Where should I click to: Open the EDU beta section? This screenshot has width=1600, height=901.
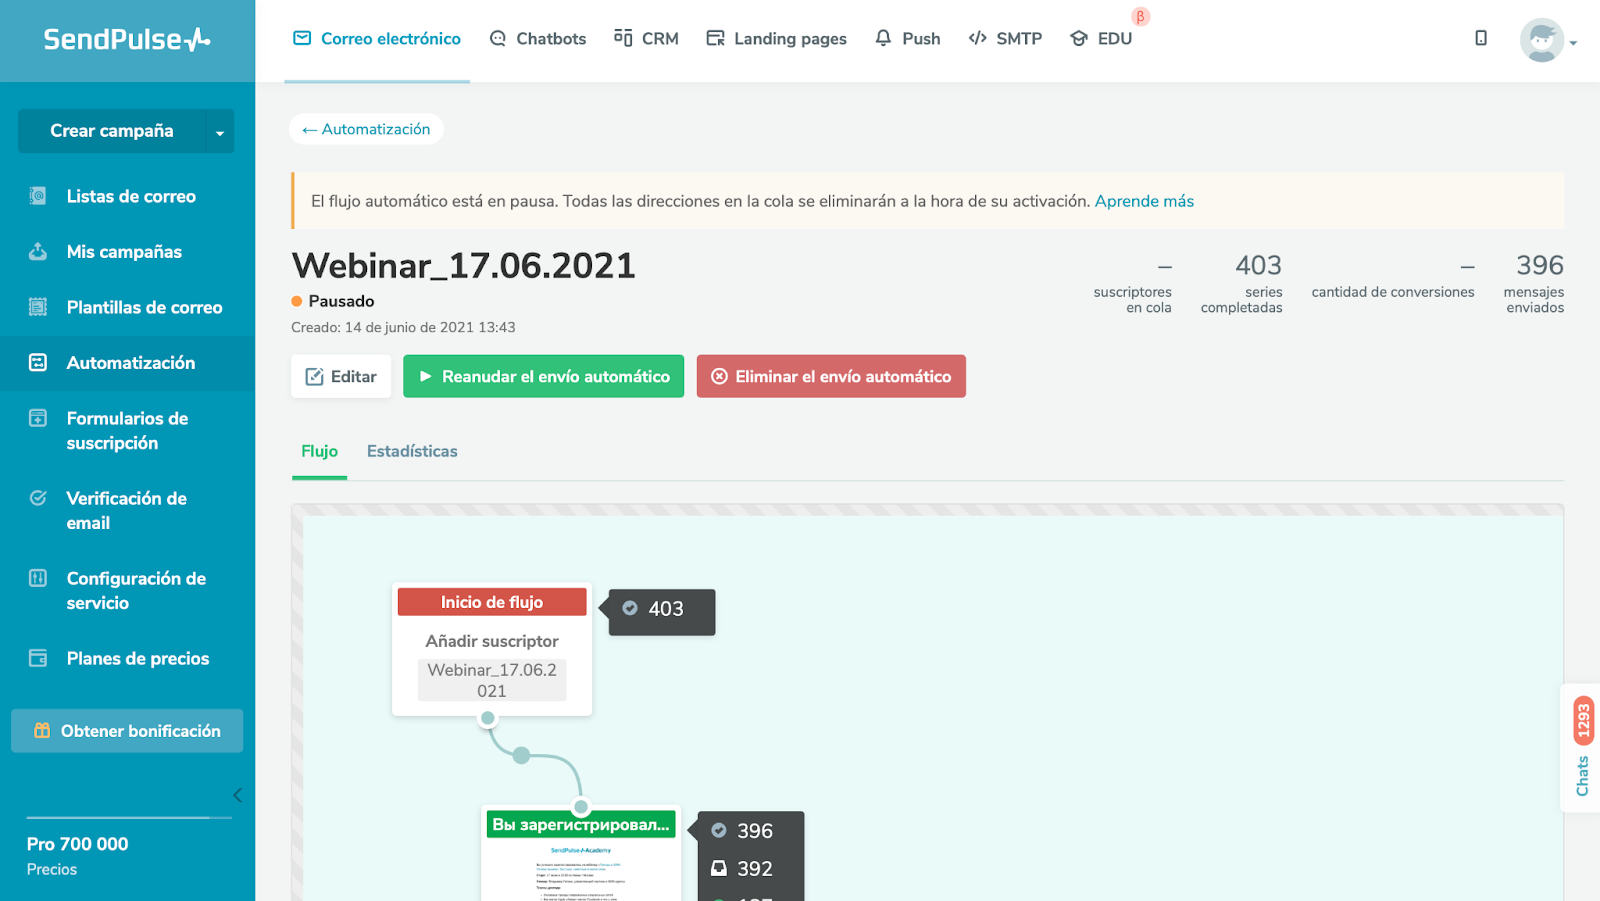(1101, 39)
